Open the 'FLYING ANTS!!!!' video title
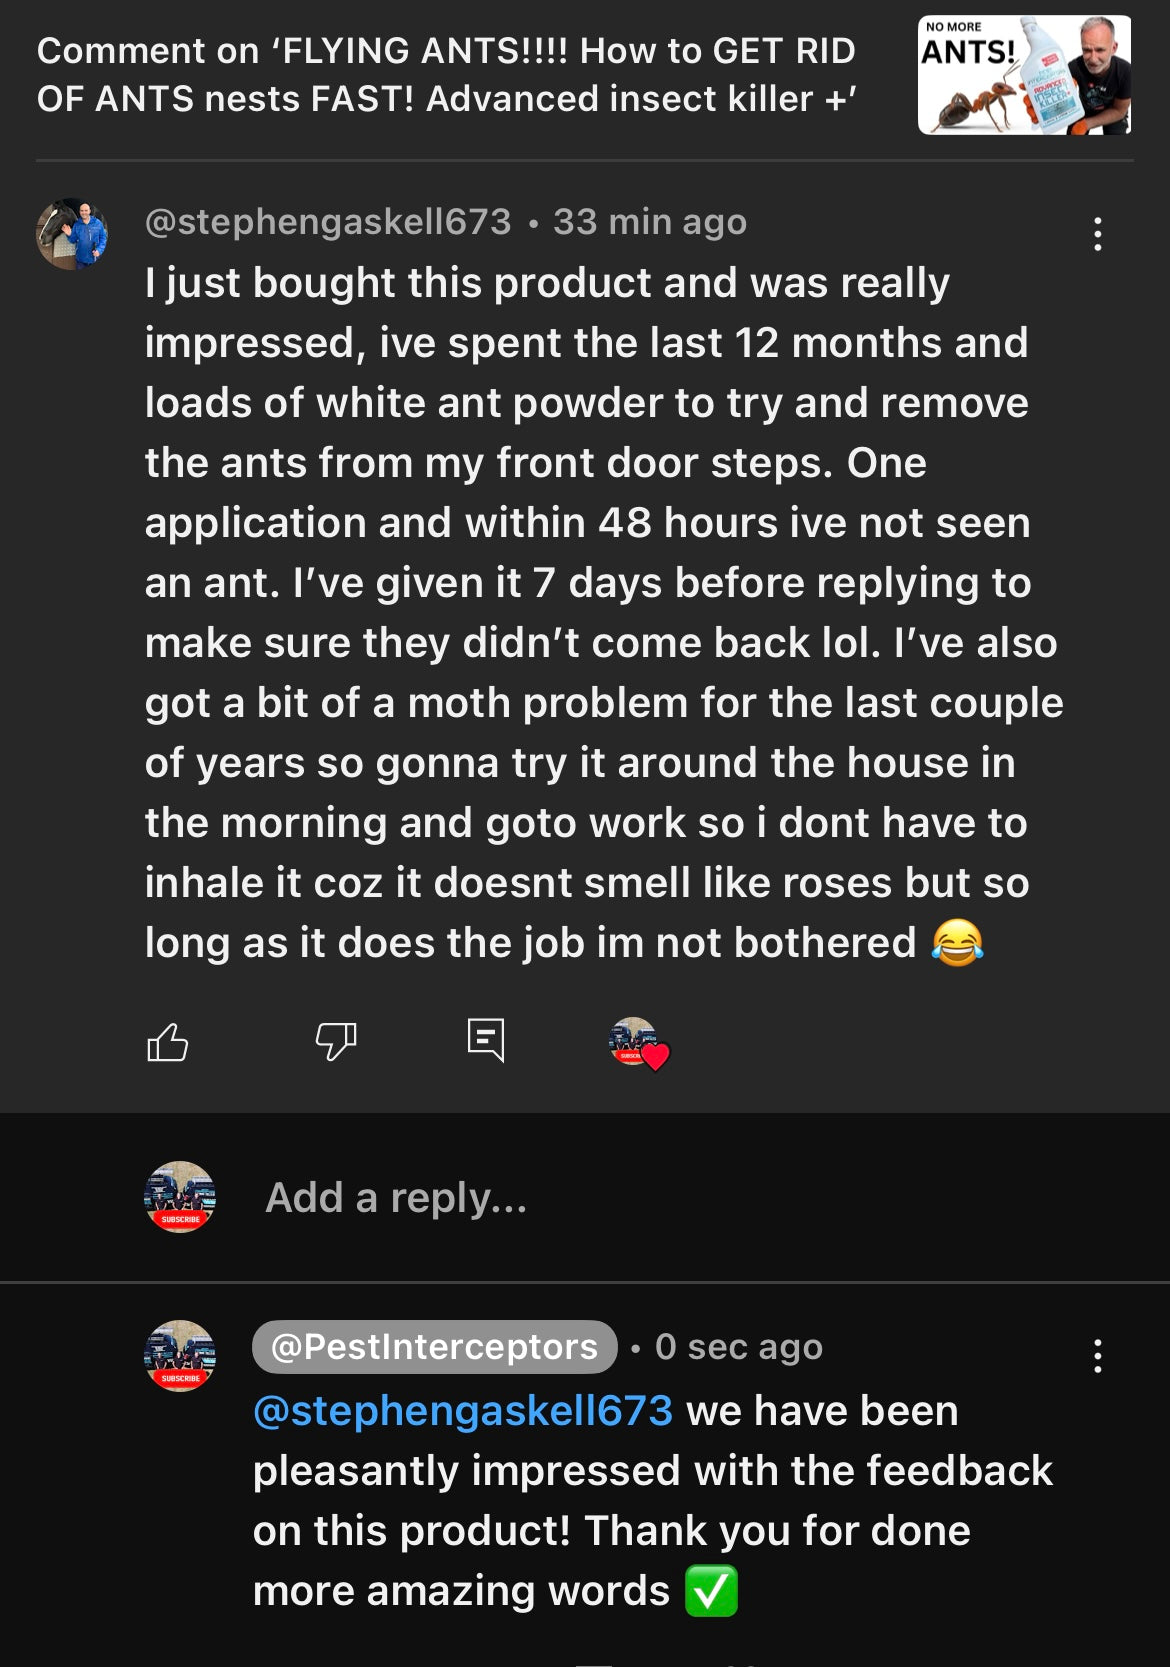Screen dimensions: 1170x1667 pyautogui.click(x=447, y=75)
